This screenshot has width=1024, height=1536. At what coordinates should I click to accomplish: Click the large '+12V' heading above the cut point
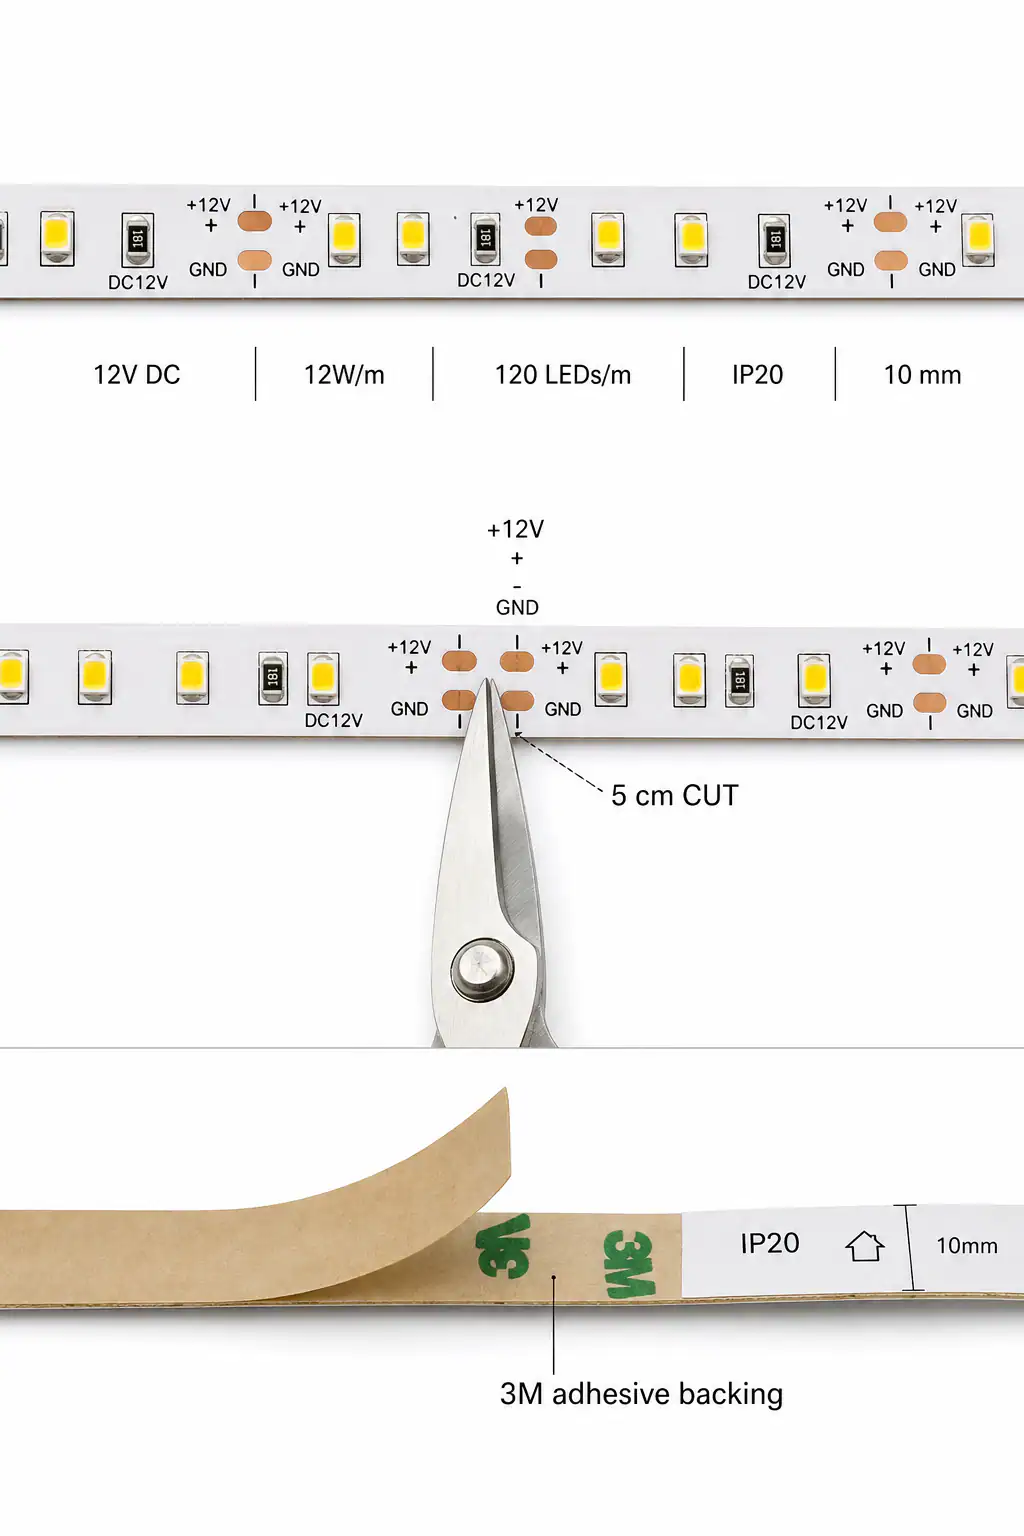tap(516, 529)
